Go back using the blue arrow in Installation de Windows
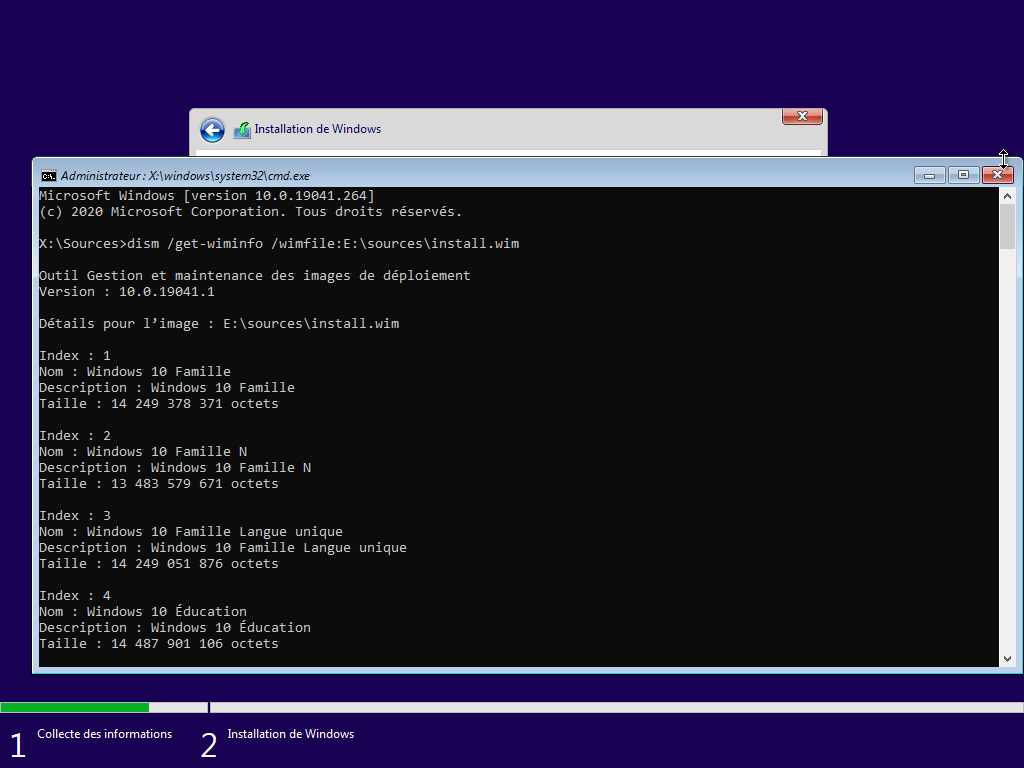The height and width of the screenshot is (768, 1024). (x=212, y=130)
